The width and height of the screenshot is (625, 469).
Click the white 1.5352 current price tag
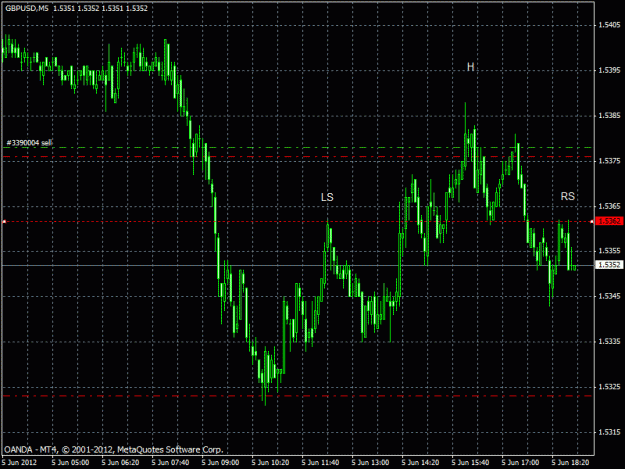tap(609, 265)
